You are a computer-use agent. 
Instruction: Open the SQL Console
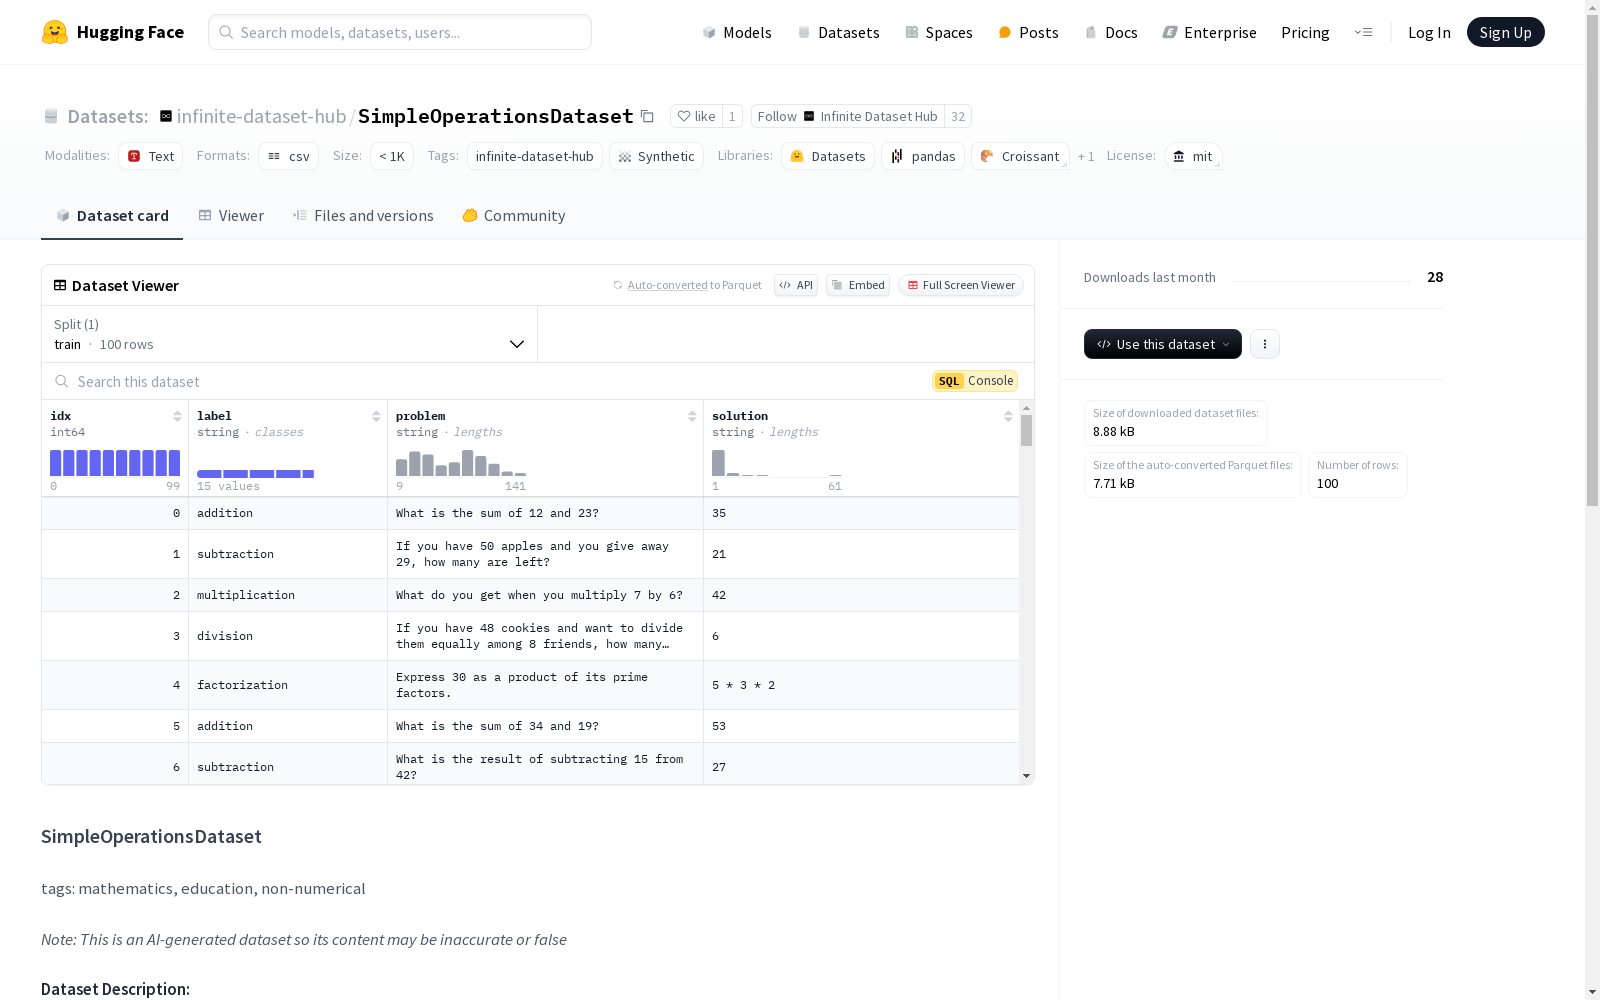(975, 381)
